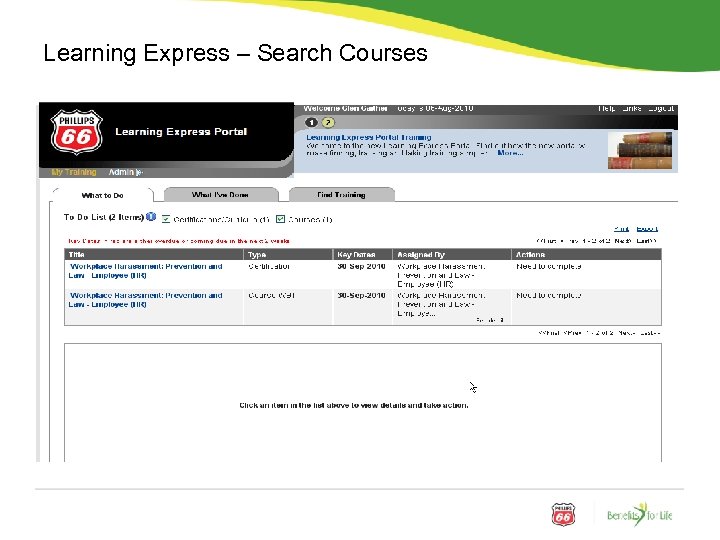Click the Export link above the table
720x540 pixels.
point(647,229)
